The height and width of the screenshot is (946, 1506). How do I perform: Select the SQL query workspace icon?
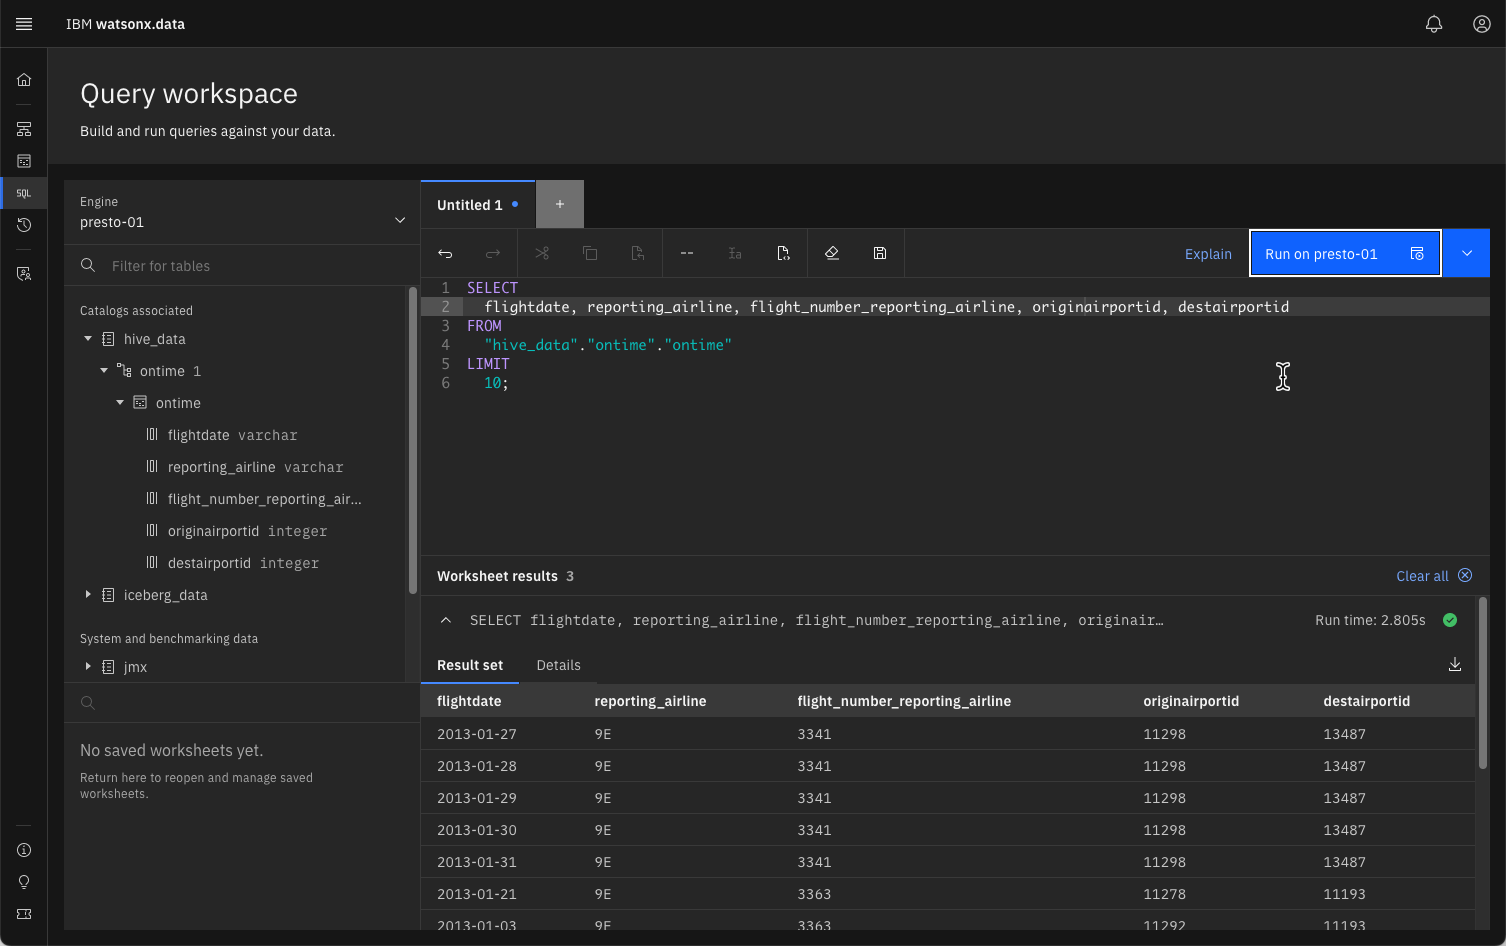(24, 193)
